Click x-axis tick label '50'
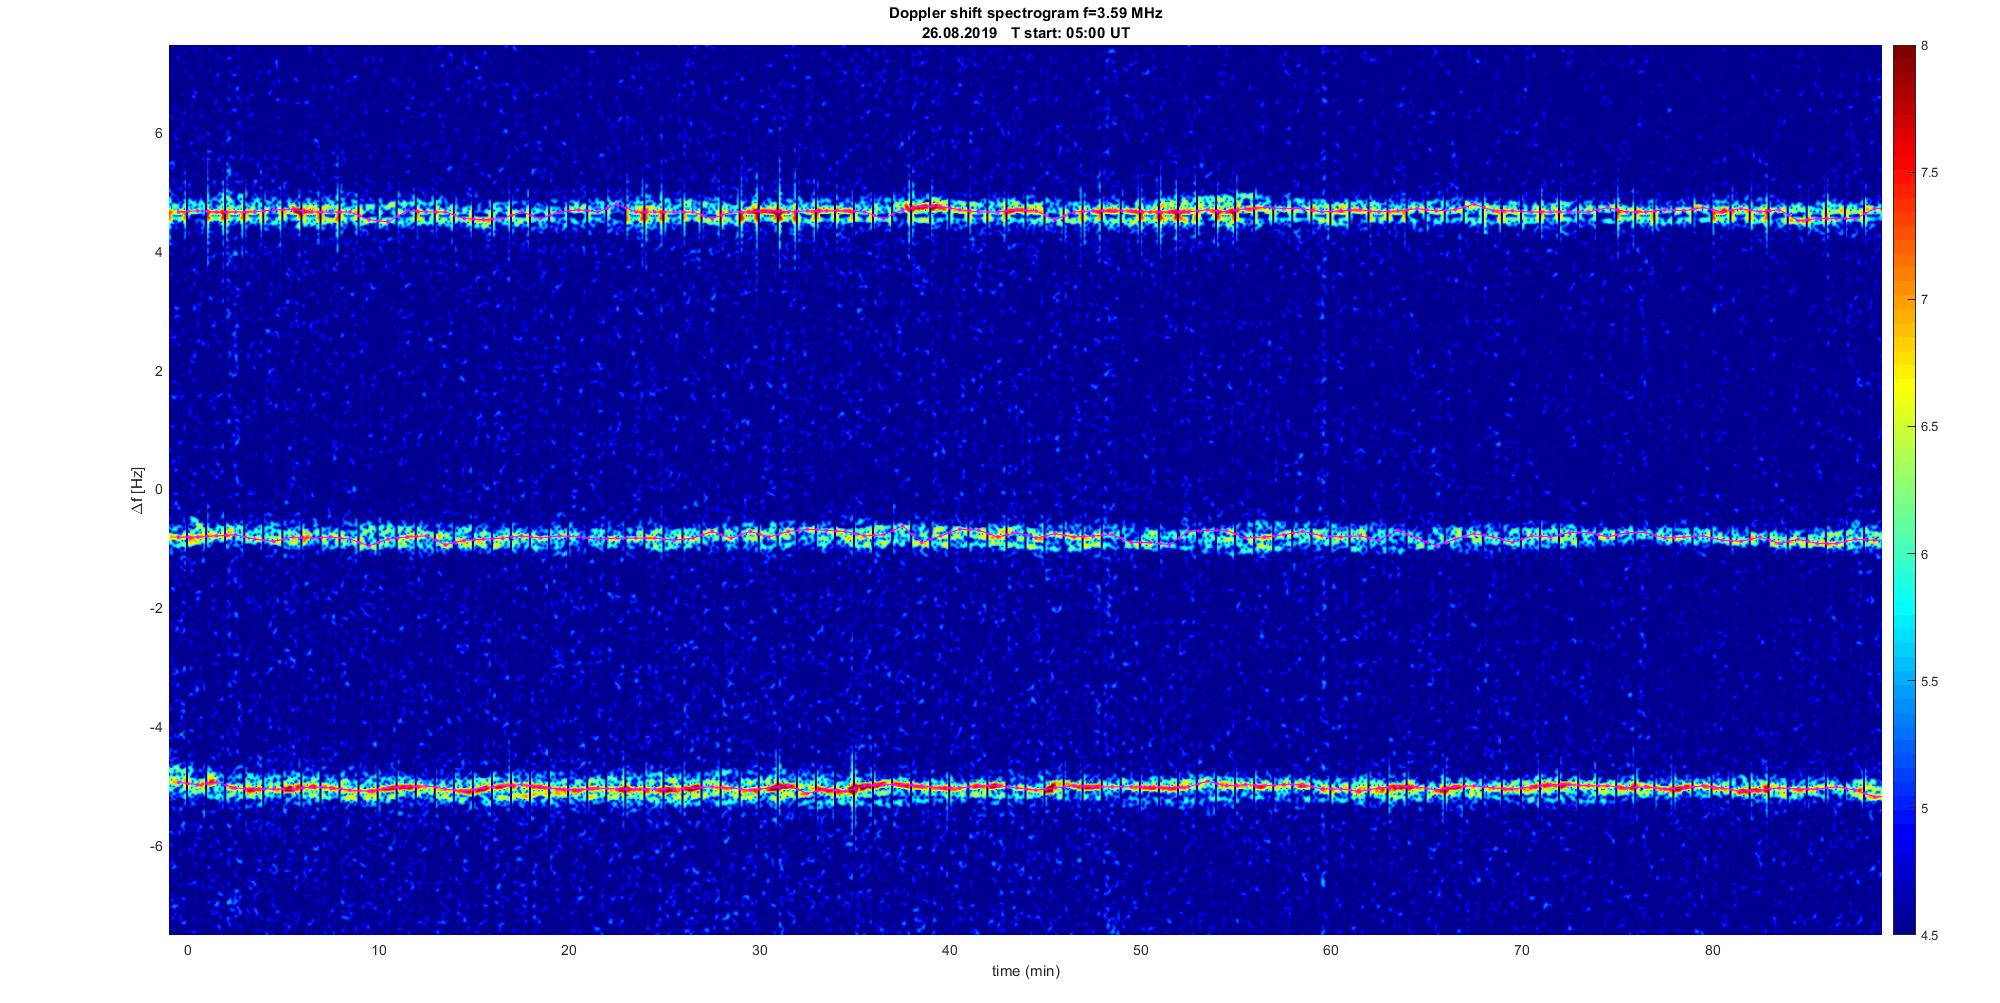 click(x=1140, y=950)
